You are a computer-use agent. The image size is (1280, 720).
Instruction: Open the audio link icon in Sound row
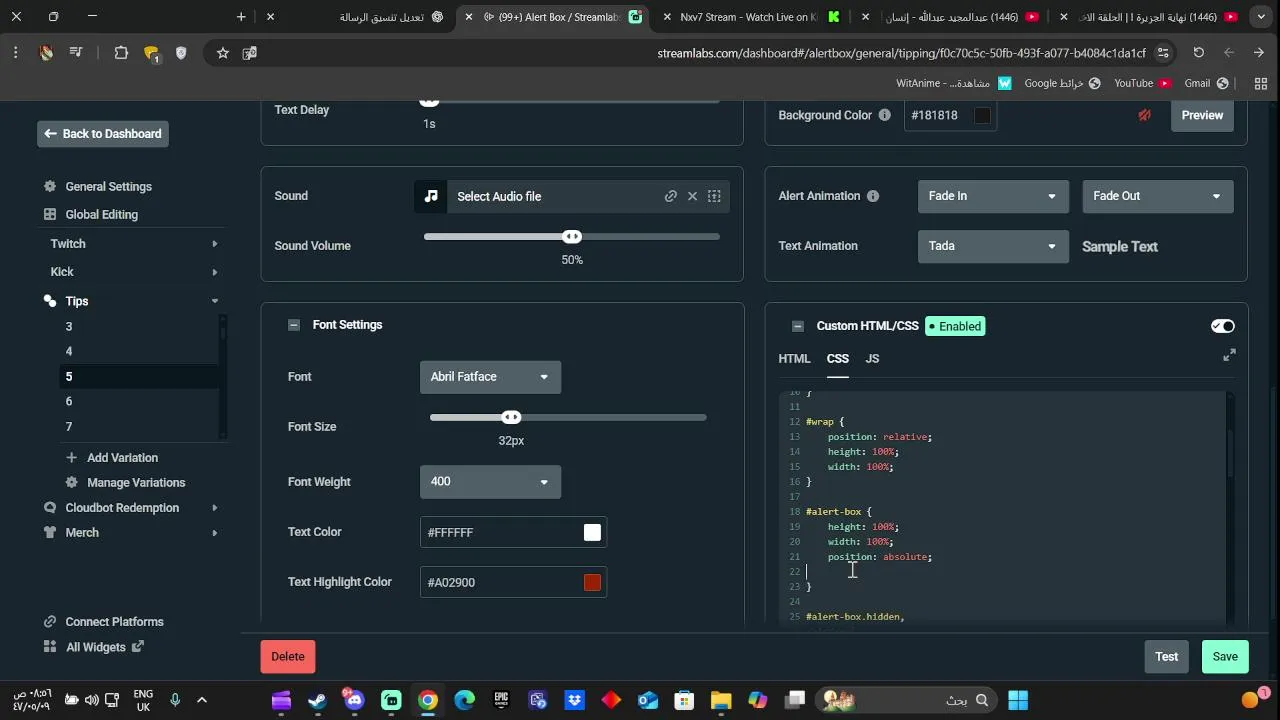[x=671, y=196]
